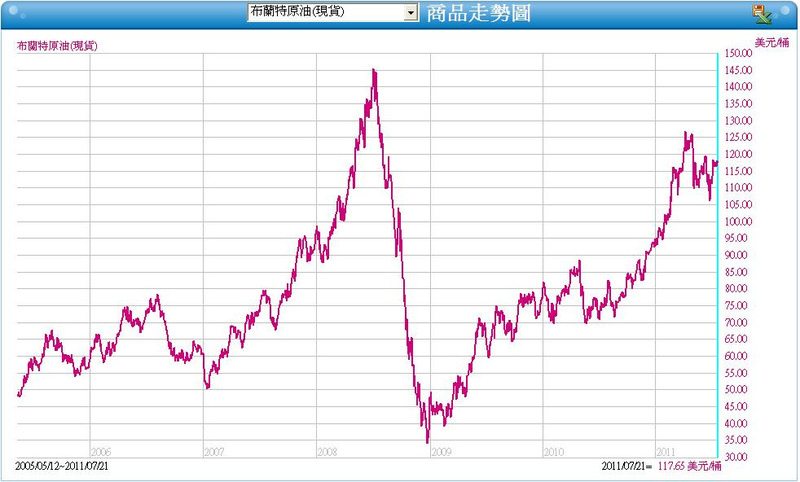
Task: Click the 布蘭特原油(現貨) chart legend label
Action: point(57,46)
